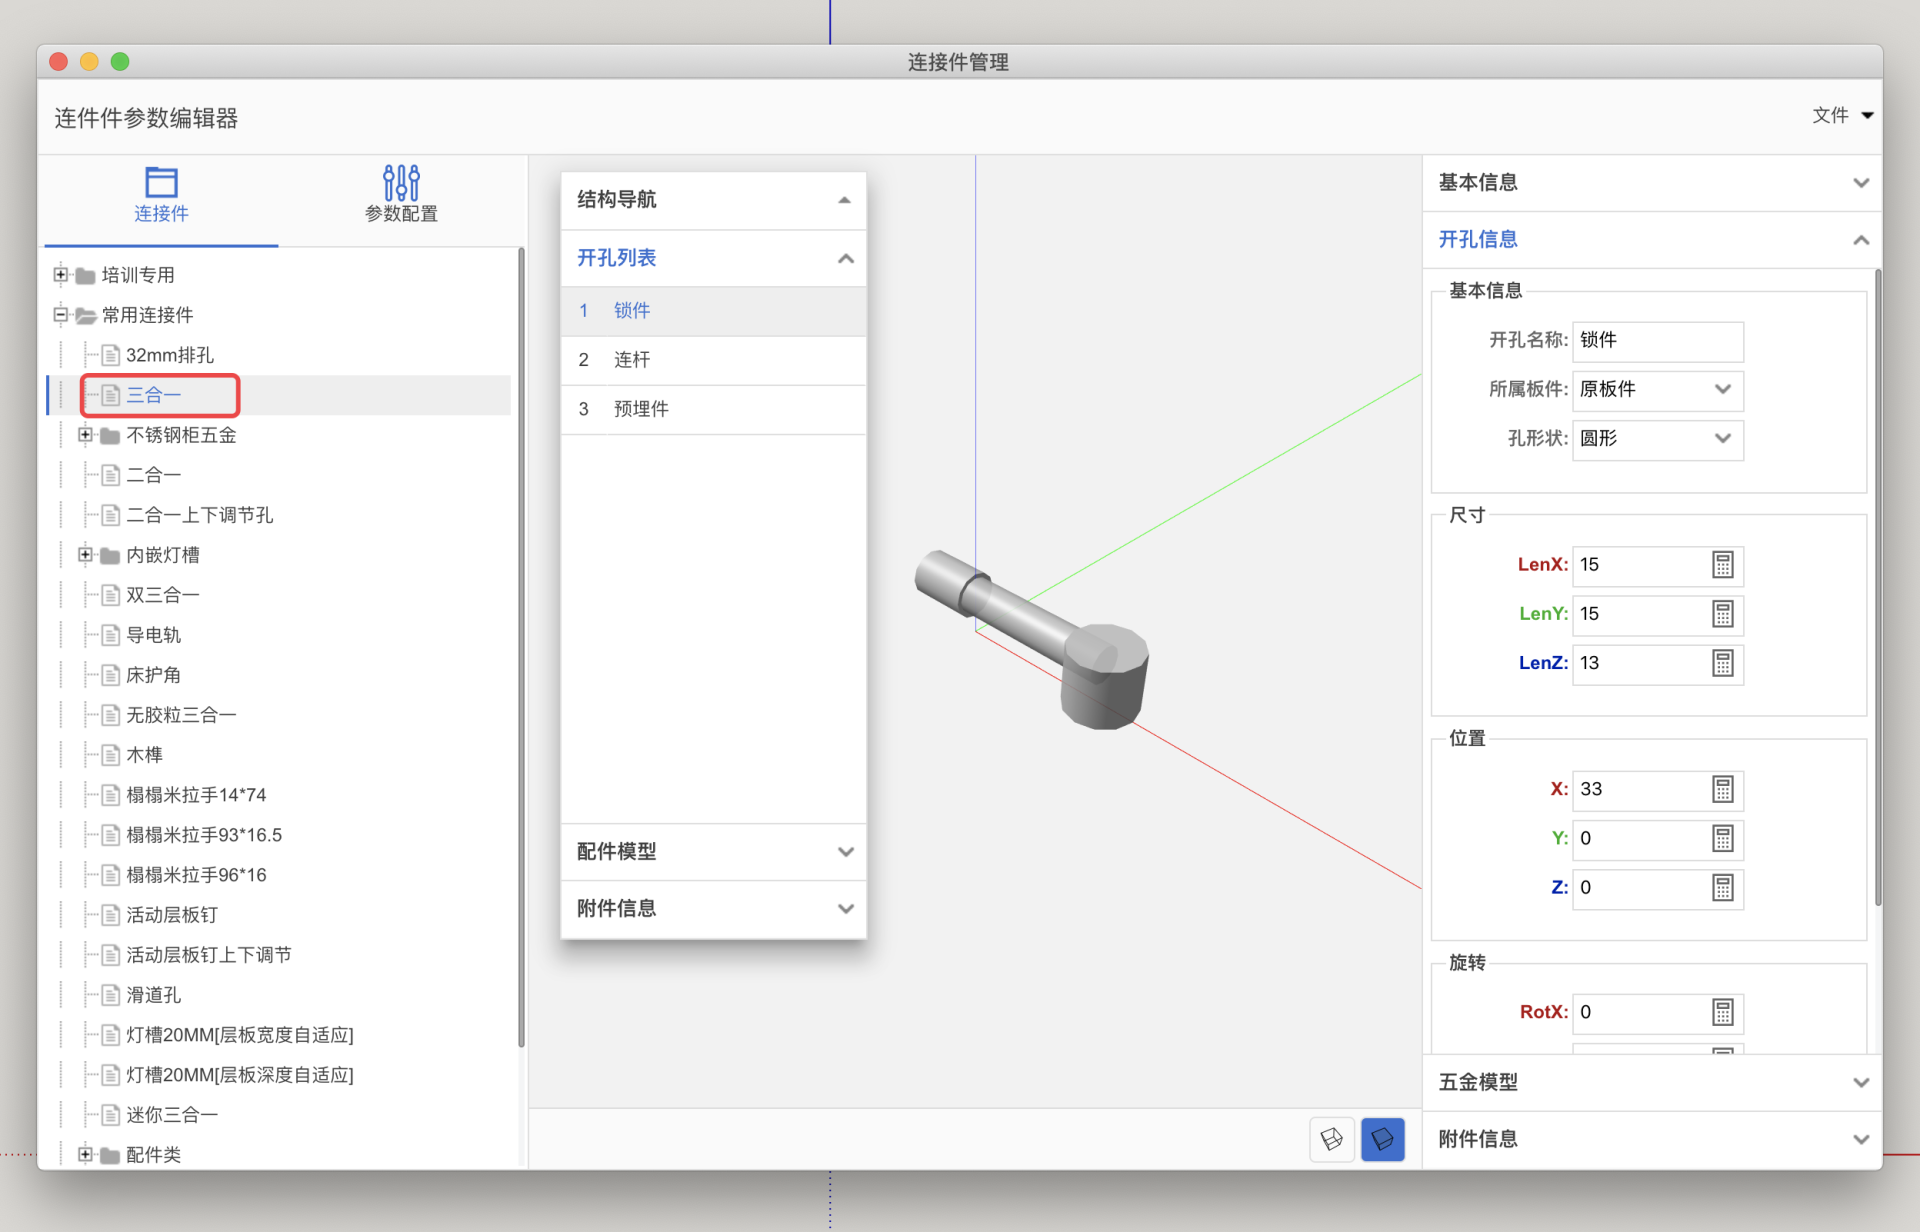The height and width of the screenshot is (1232, 1920).
Task: Open calculator for RotX field
Action: [1722, 1012]
